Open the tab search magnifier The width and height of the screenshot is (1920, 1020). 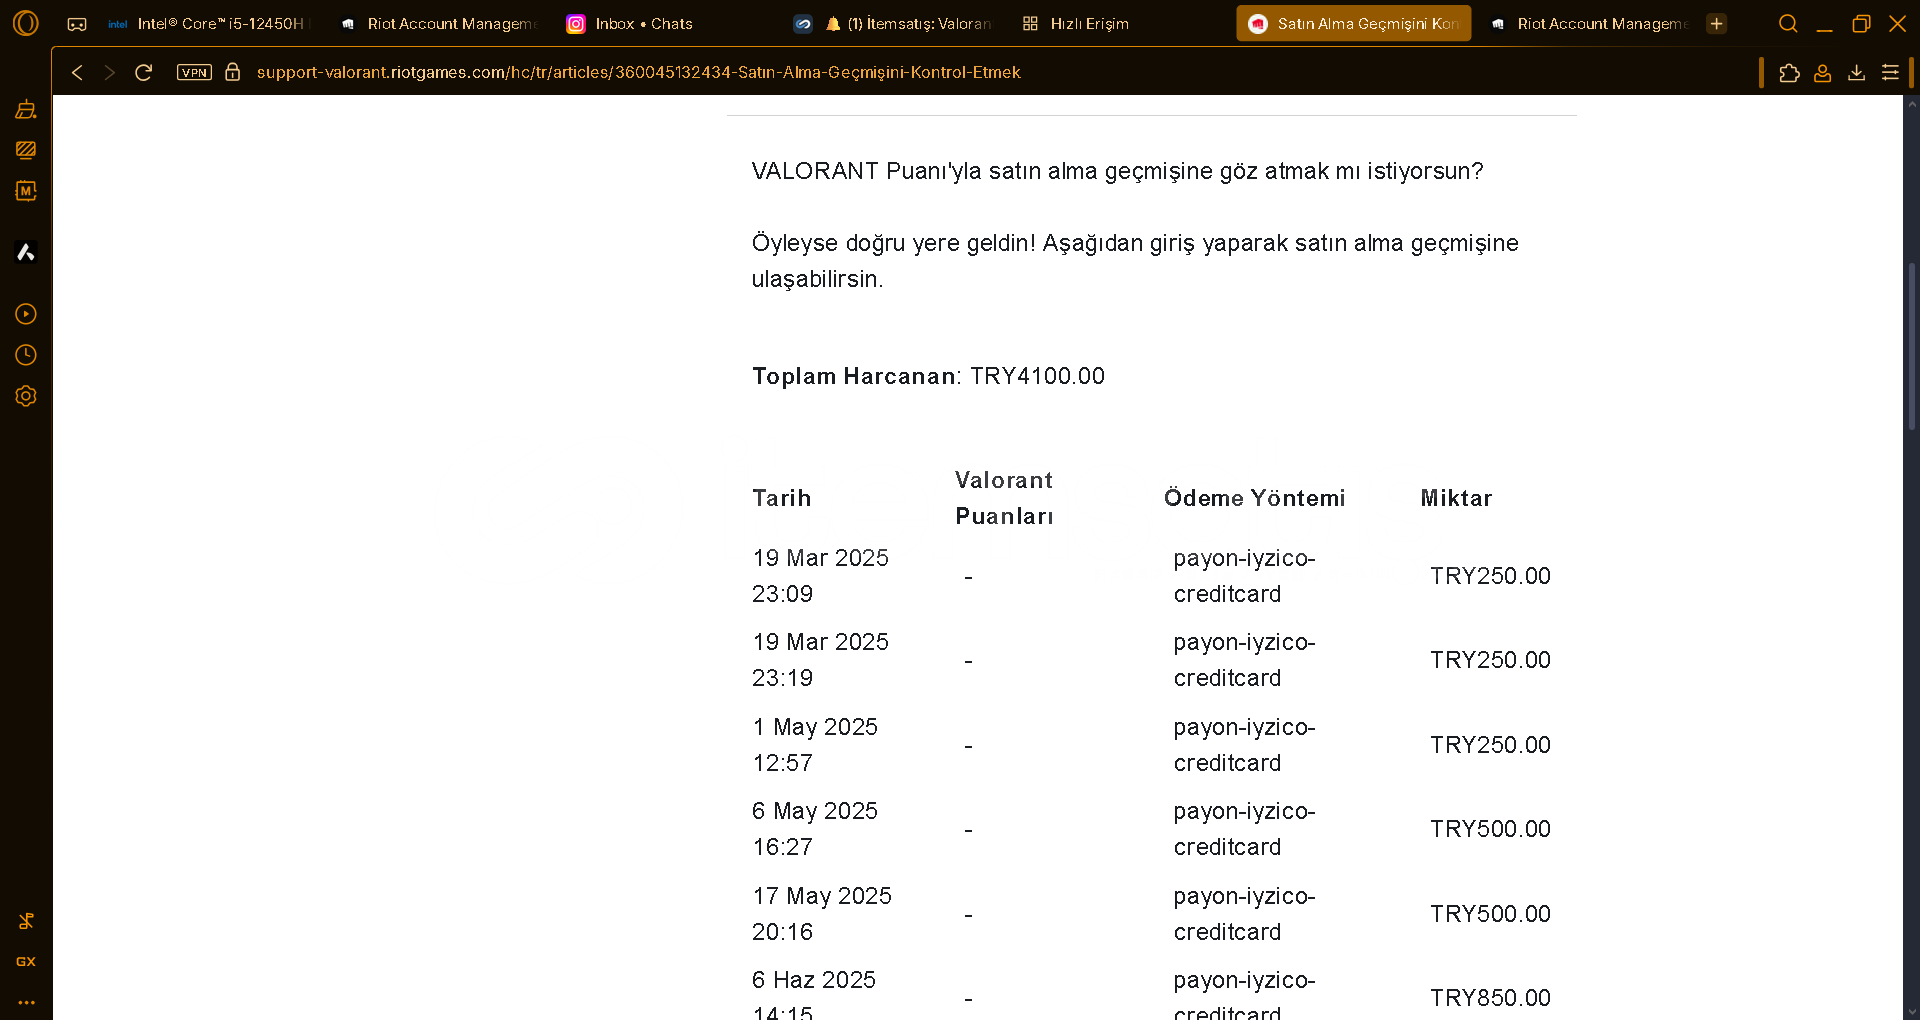tap(1788, 23)
